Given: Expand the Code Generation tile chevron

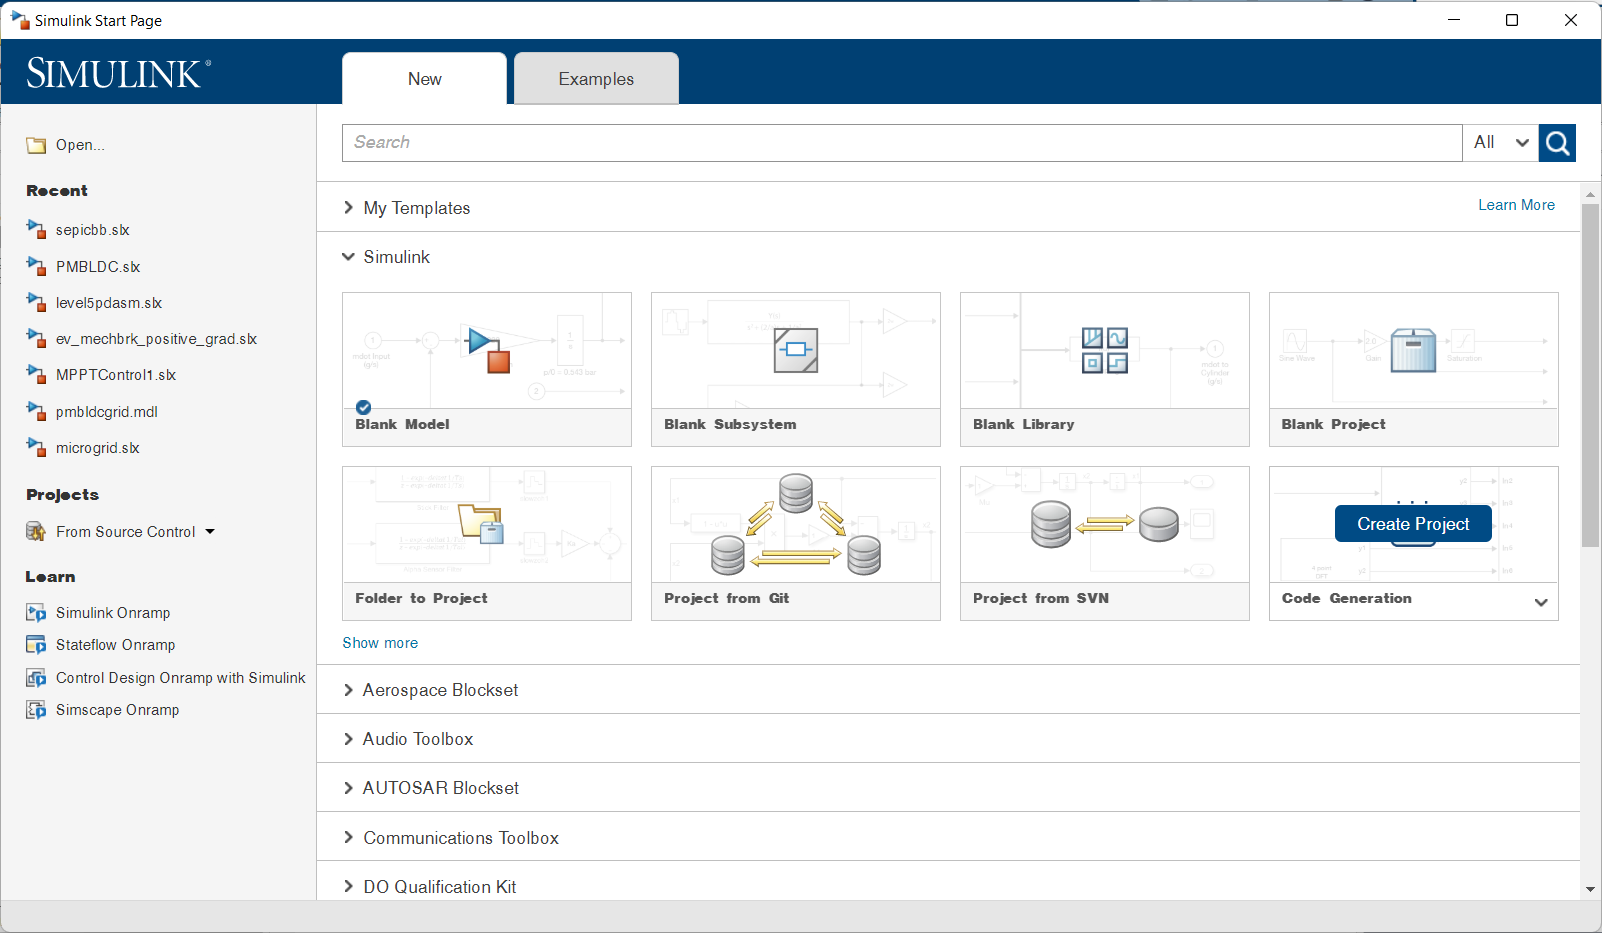Looking at the screenshot, I should [1541, 602].
